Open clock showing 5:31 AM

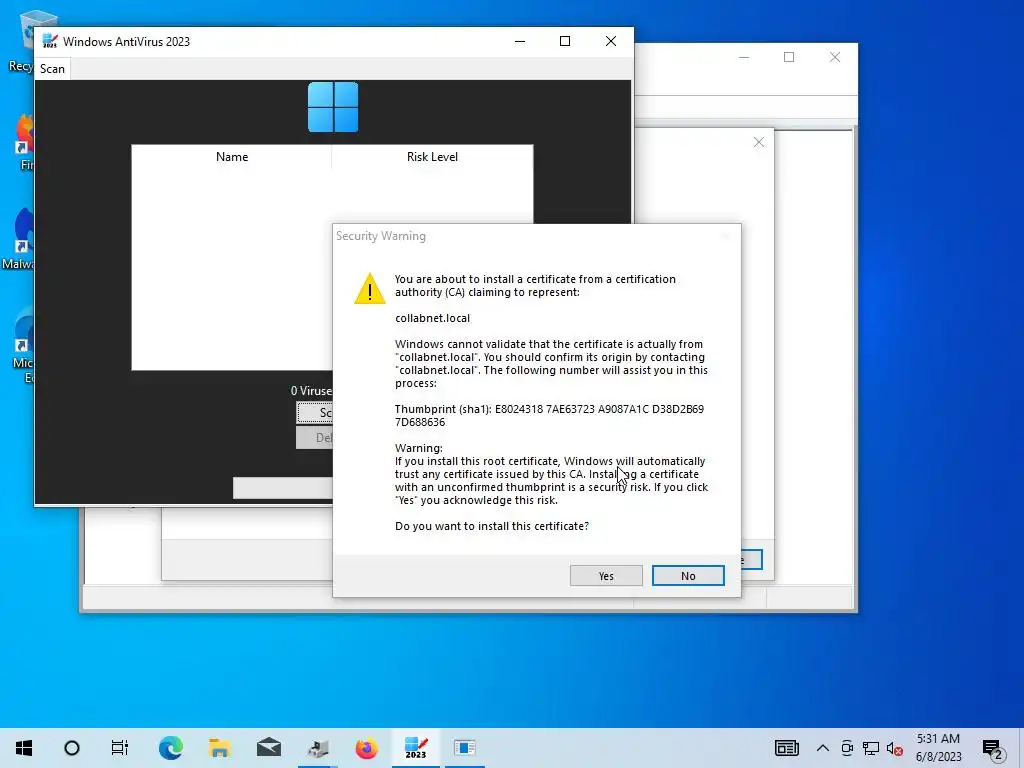[938, 748]
